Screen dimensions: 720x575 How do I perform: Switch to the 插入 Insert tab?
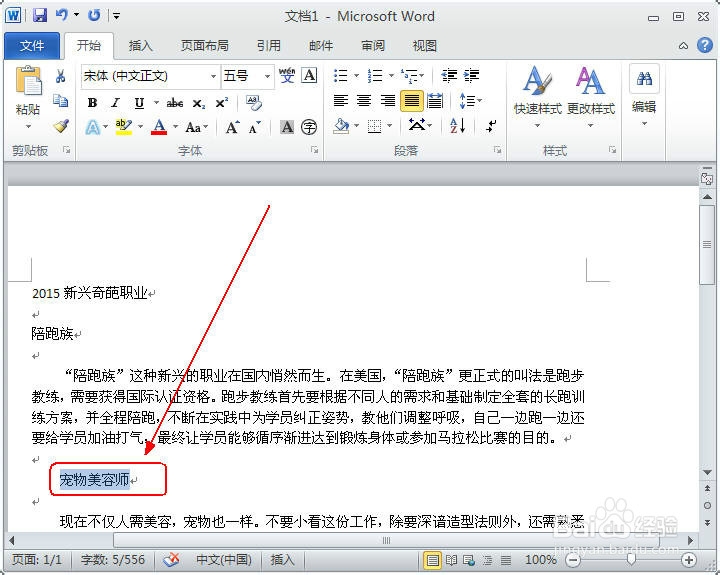point(140,46)
